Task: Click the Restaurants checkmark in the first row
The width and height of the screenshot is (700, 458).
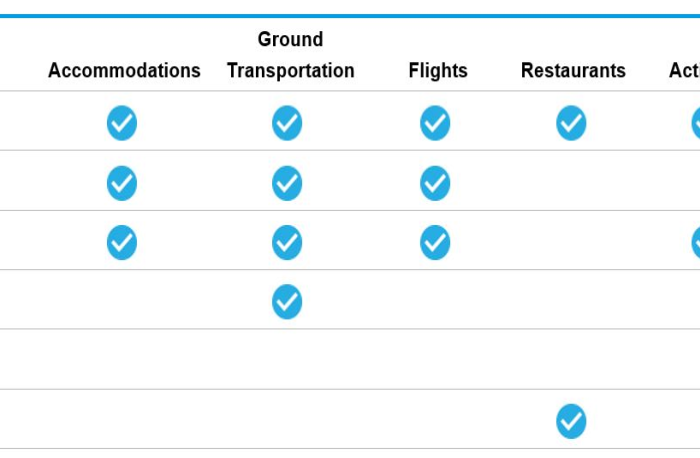Action: click(571, 123)
